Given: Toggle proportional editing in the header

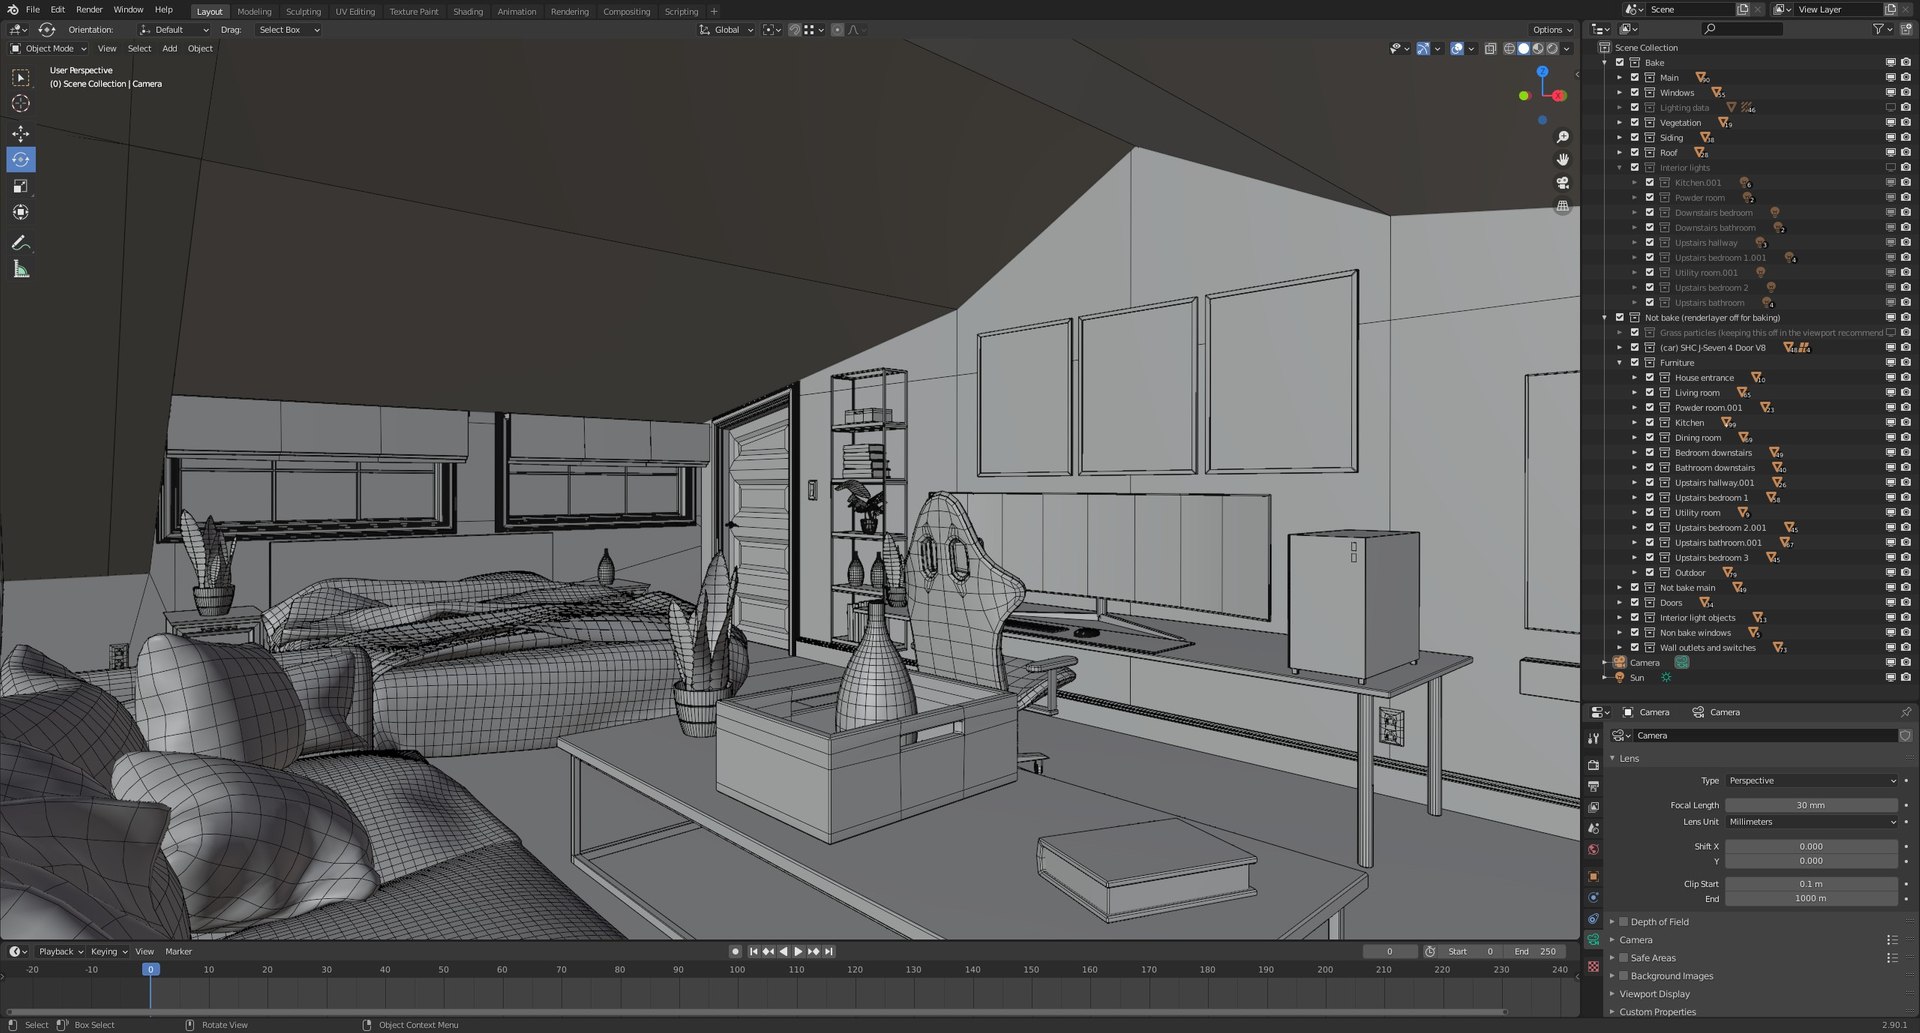Looking at the screenshot, I should 838,30.
